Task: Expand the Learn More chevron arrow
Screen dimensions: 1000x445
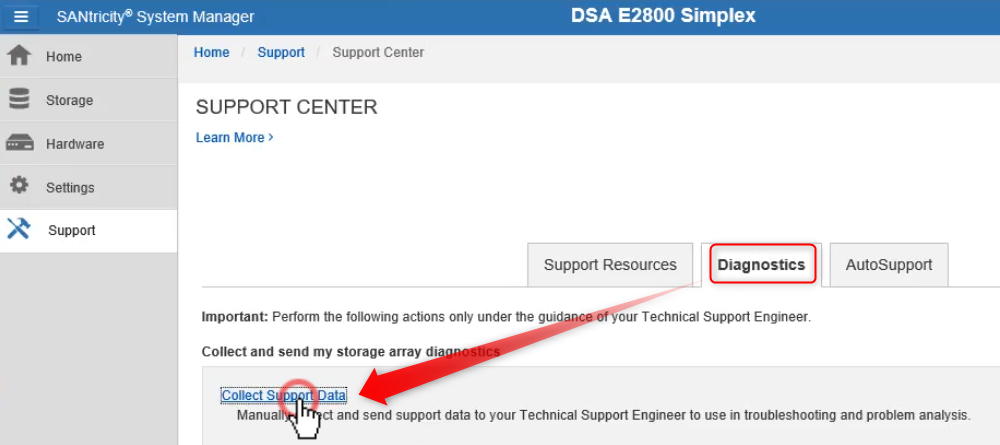Action: [x=271, y=138]
